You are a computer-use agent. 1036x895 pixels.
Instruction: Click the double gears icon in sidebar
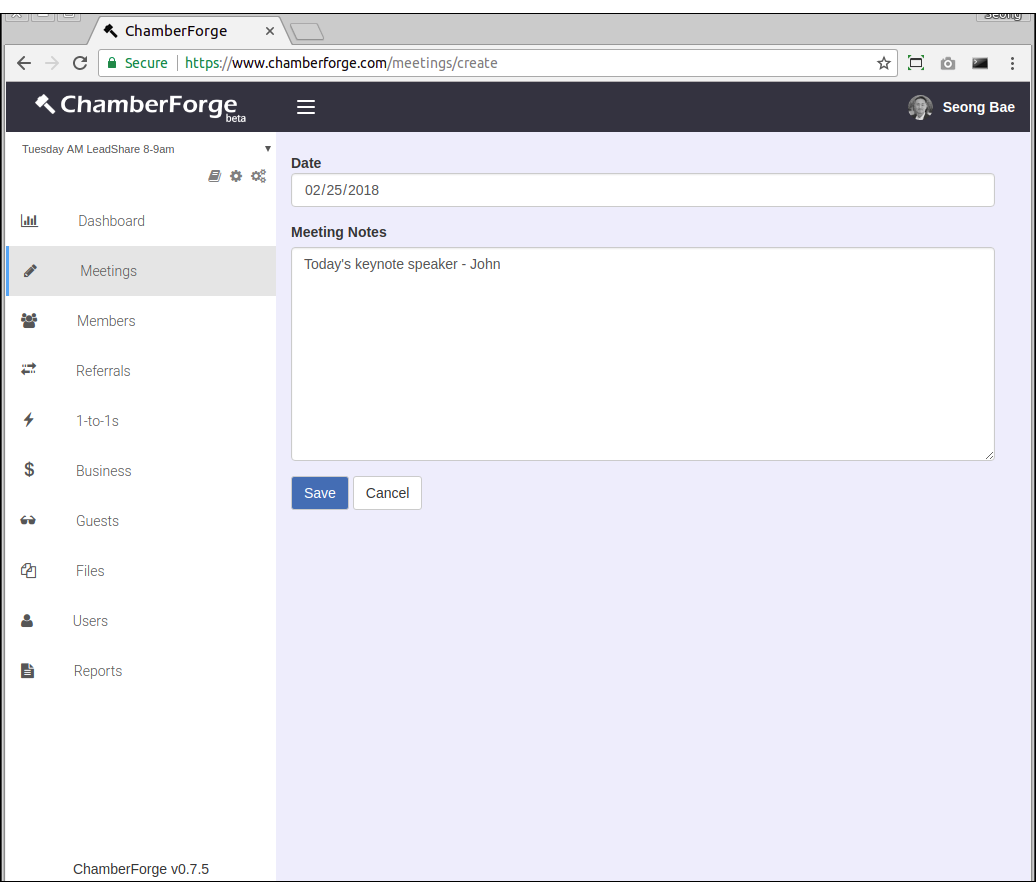coord(258,176)
